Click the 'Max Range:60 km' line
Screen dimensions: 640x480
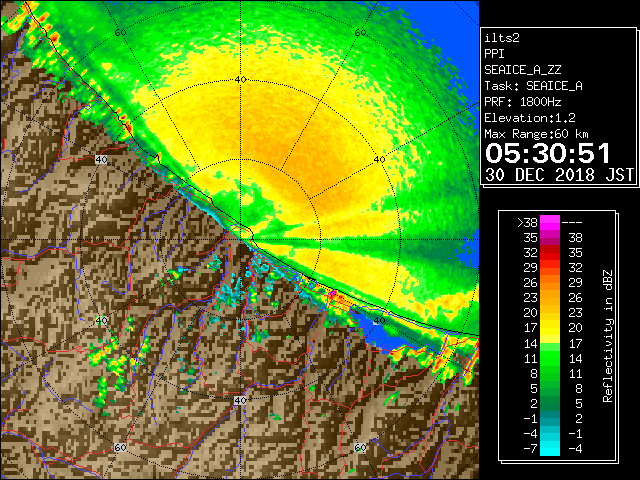pyautogui.click(x=536, y=134)
